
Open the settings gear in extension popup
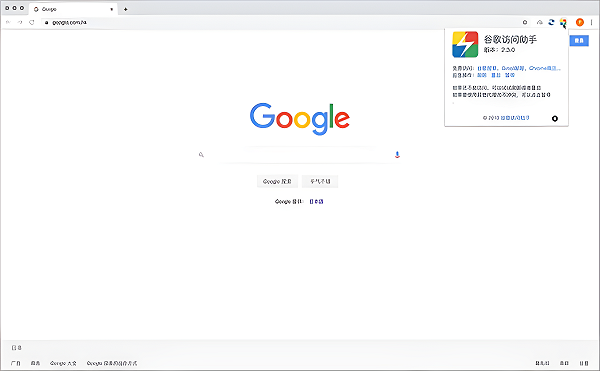pyautogui.click(x=555, y=119)
